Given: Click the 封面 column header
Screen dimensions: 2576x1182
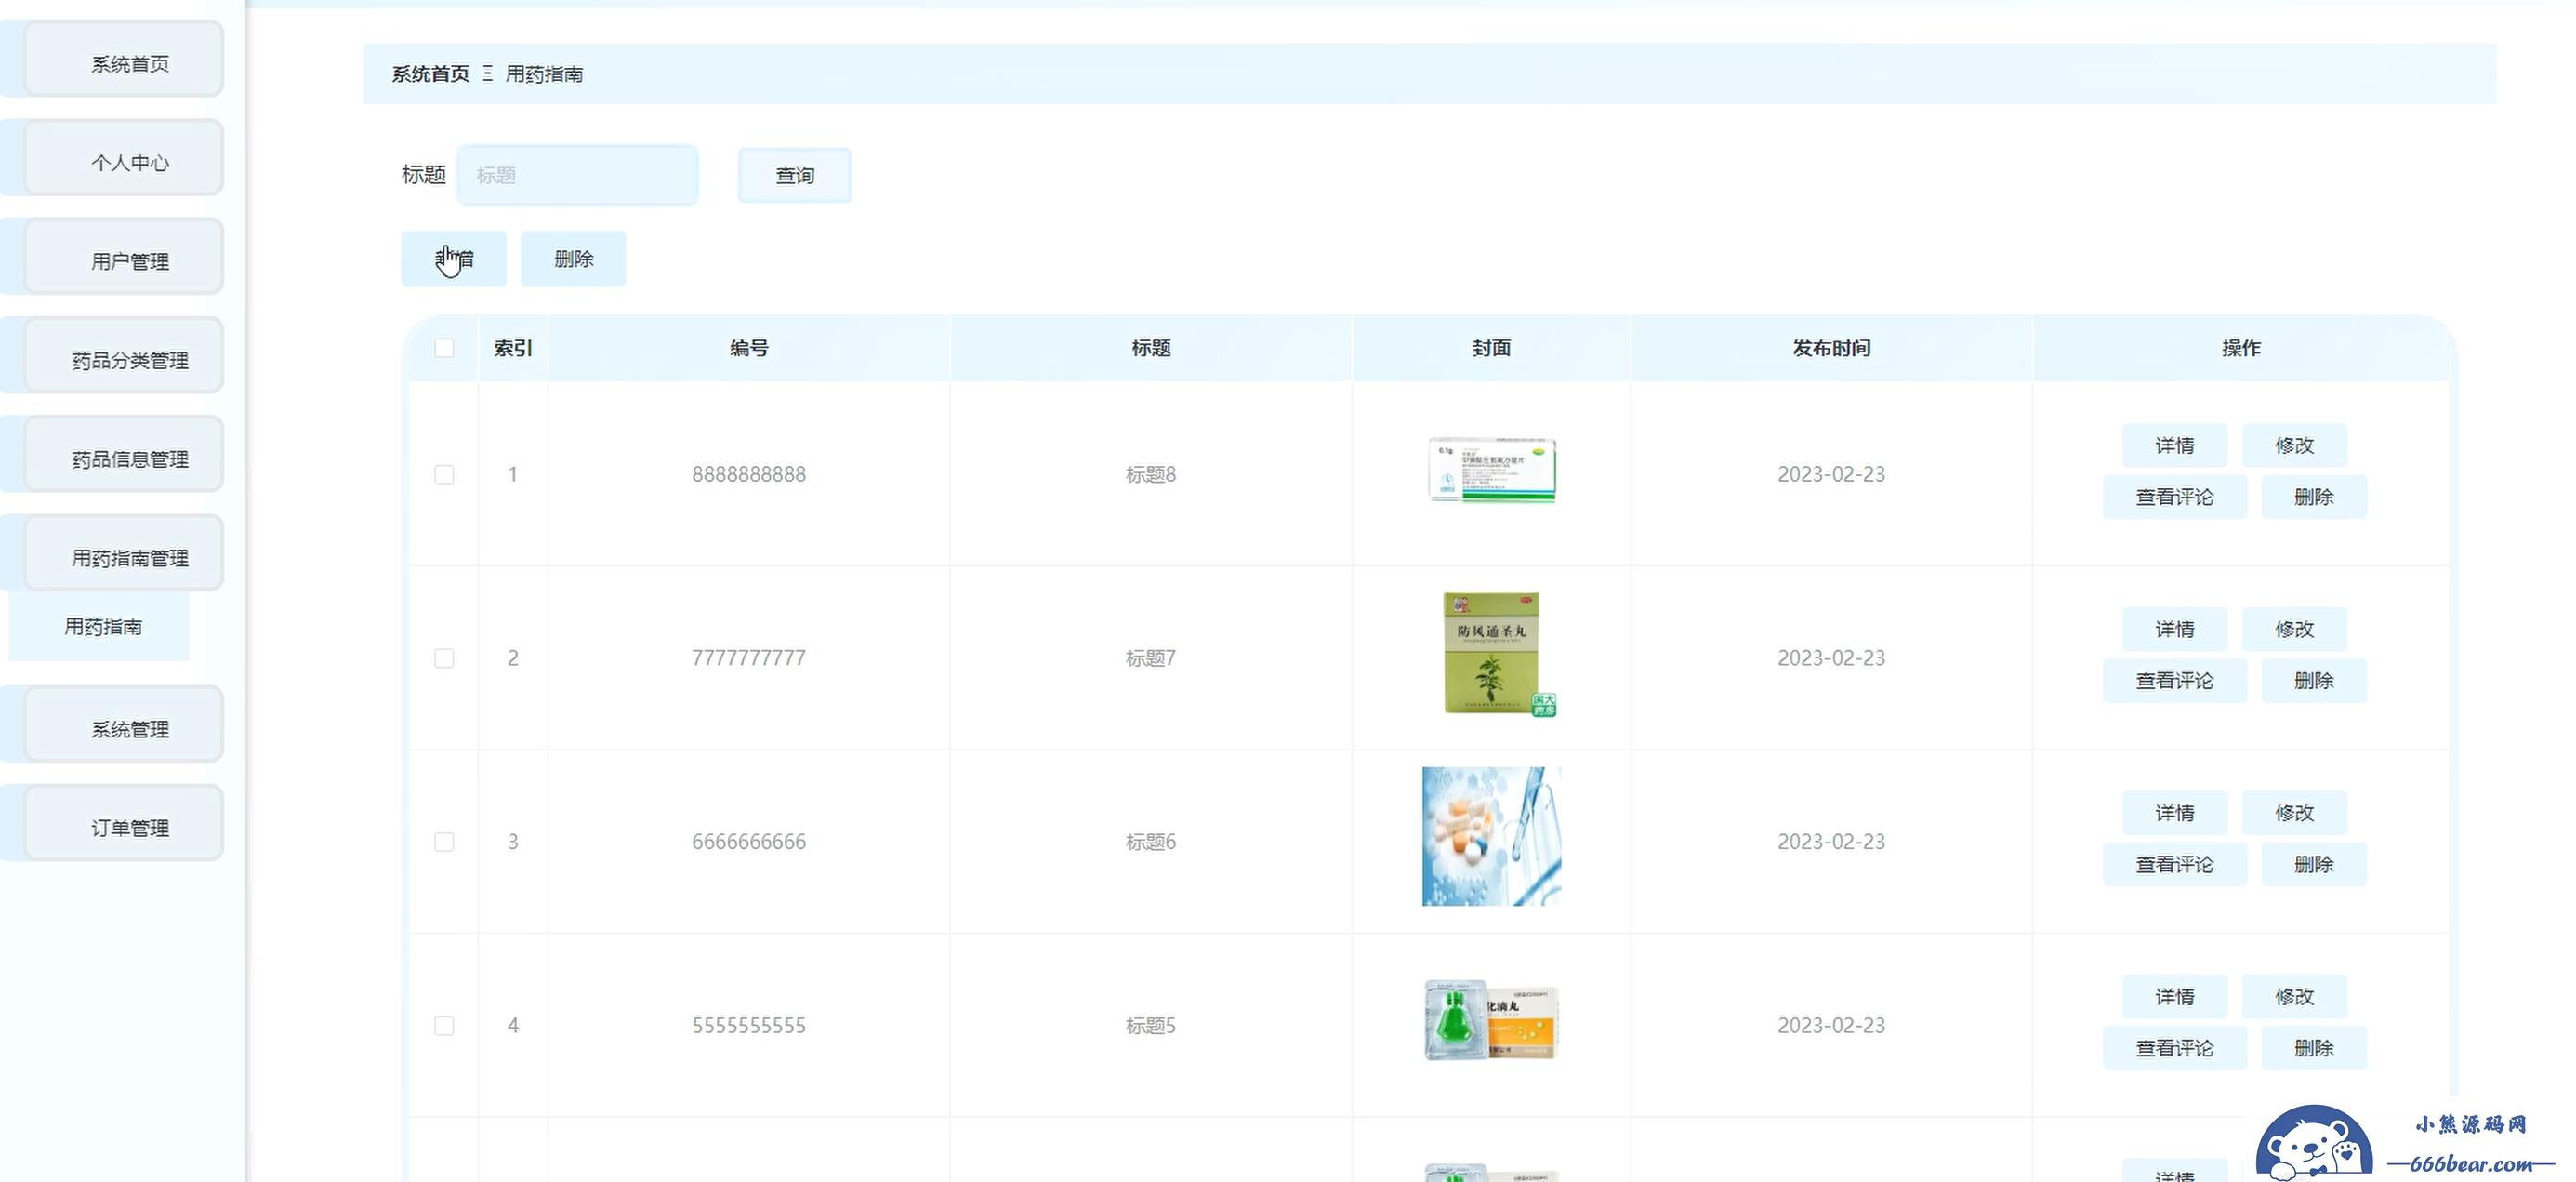Looking at the screenshot, I should (1491, 348).
